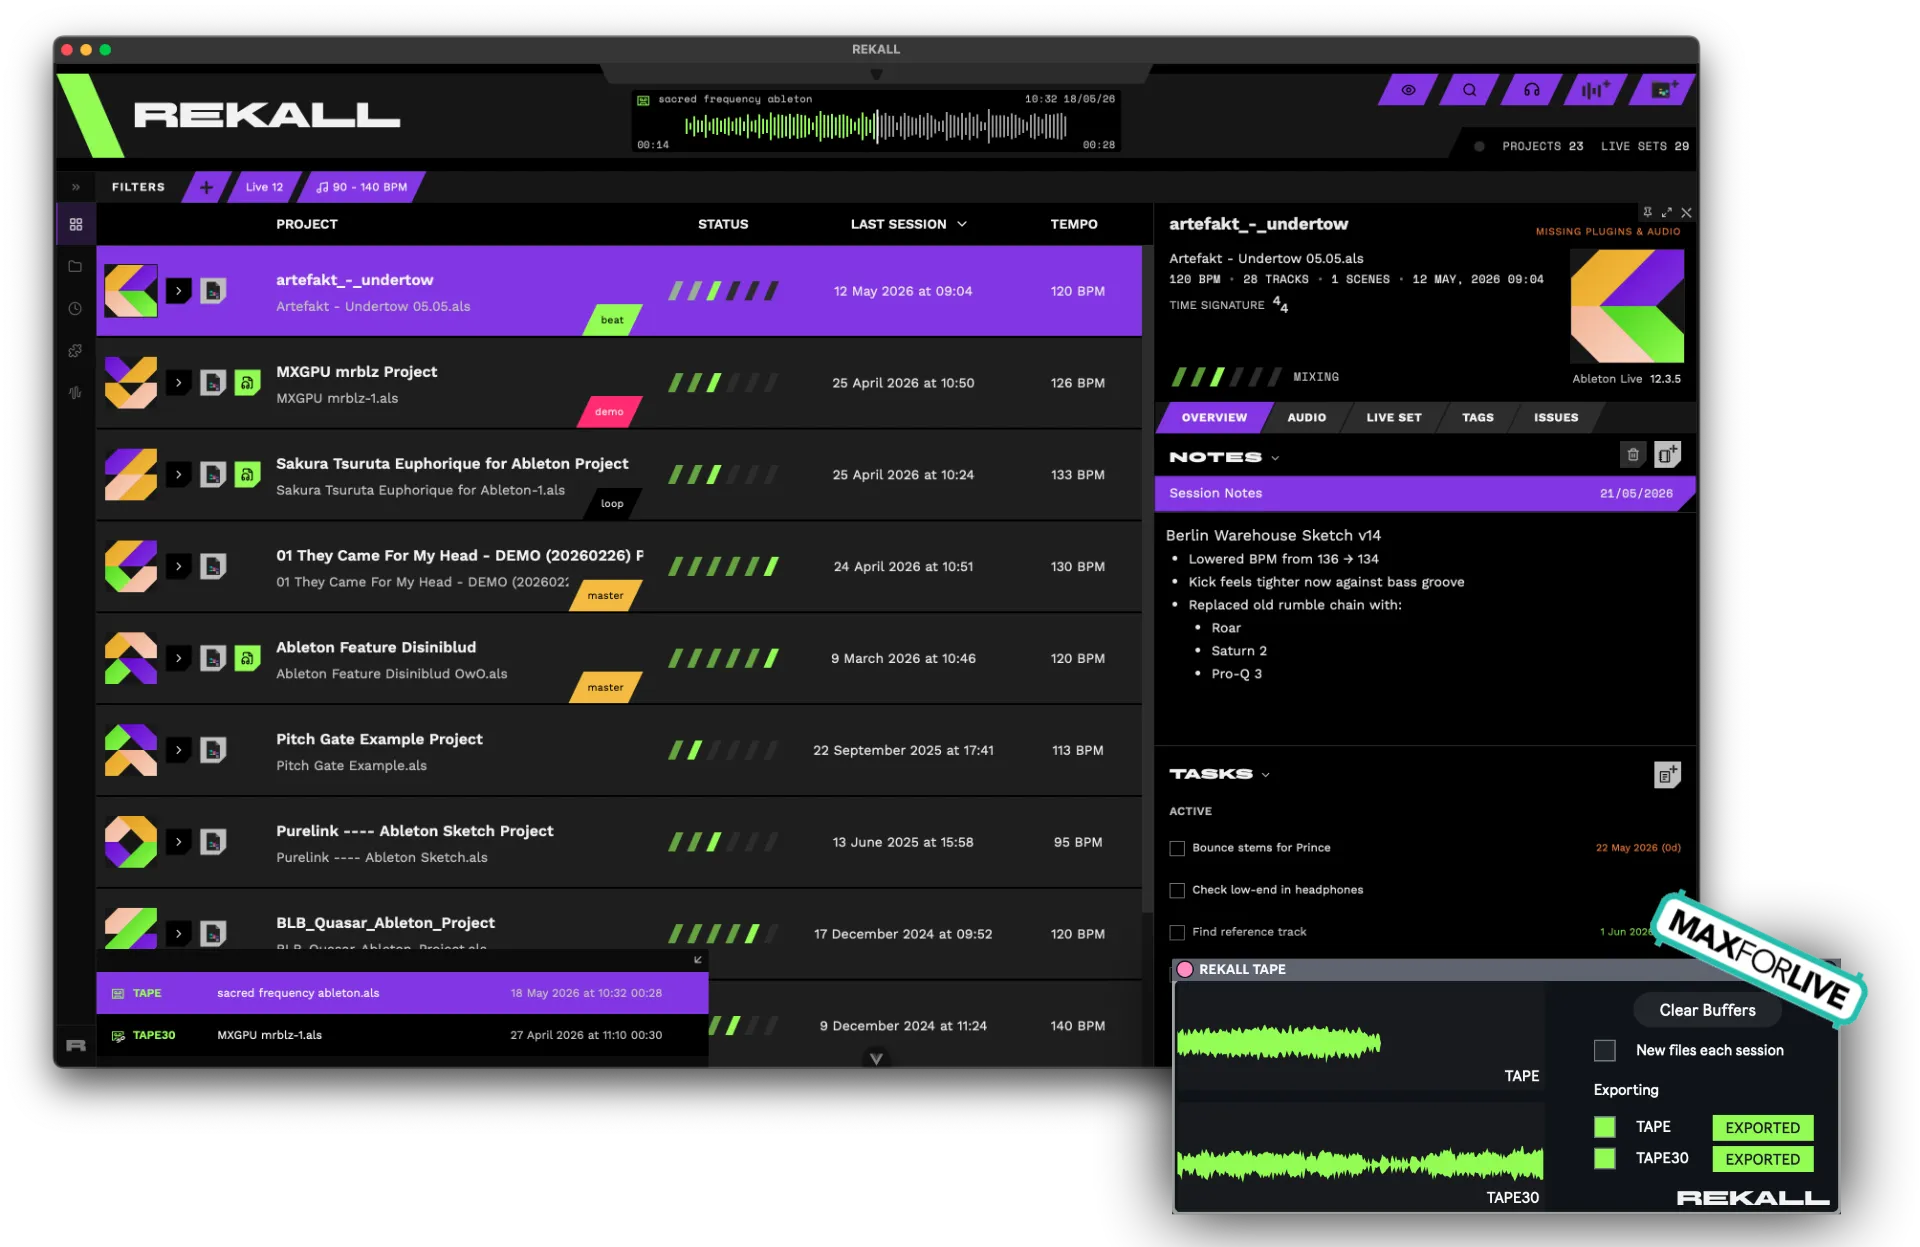Expand the 01 They Came For My Head row
1920x1247 pixels.
(x=179, y=567)
